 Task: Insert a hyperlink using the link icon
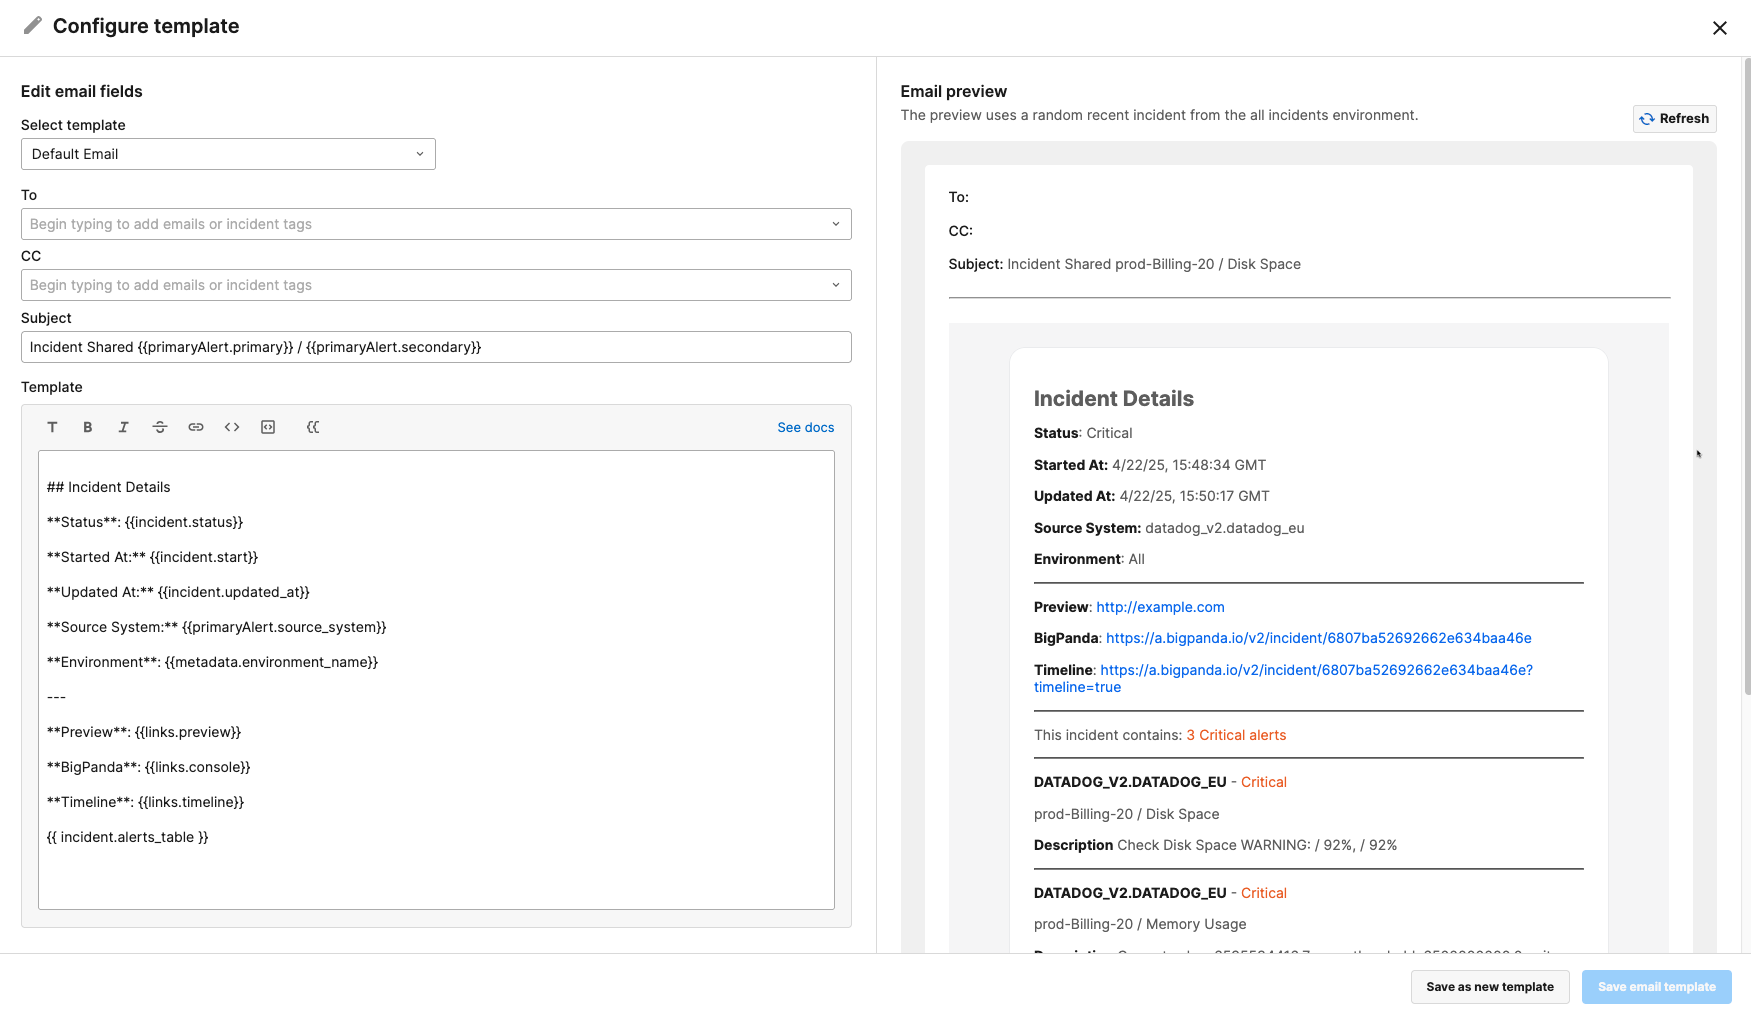point(196,427)
